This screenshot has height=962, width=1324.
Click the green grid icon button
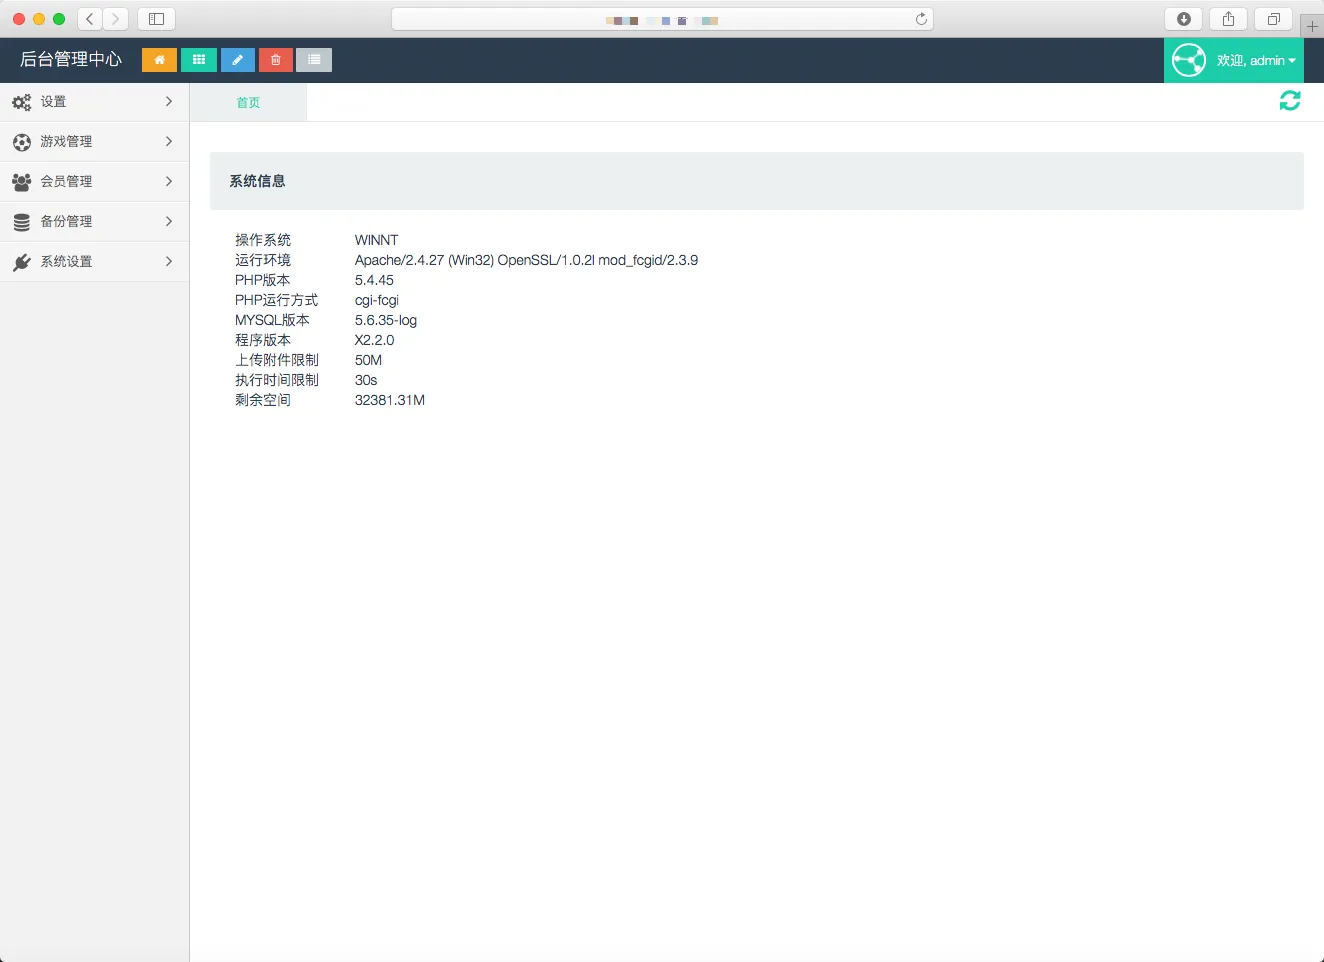click(199, 60)
